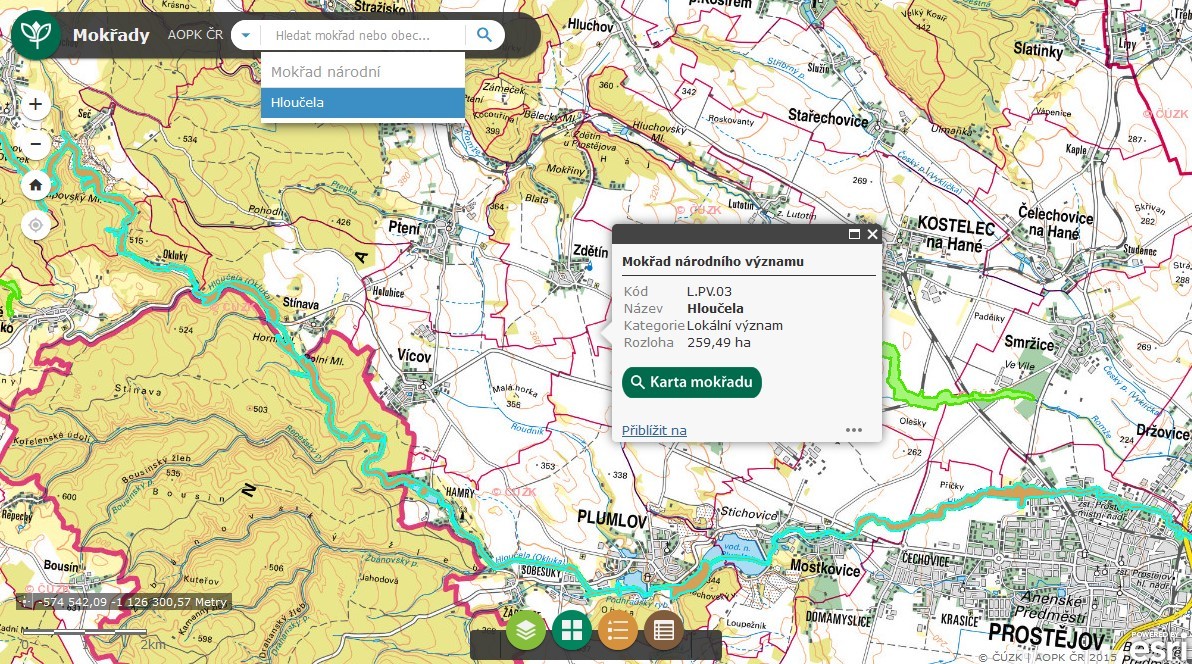Click the Hluchov village label on map

pos(590,25)
